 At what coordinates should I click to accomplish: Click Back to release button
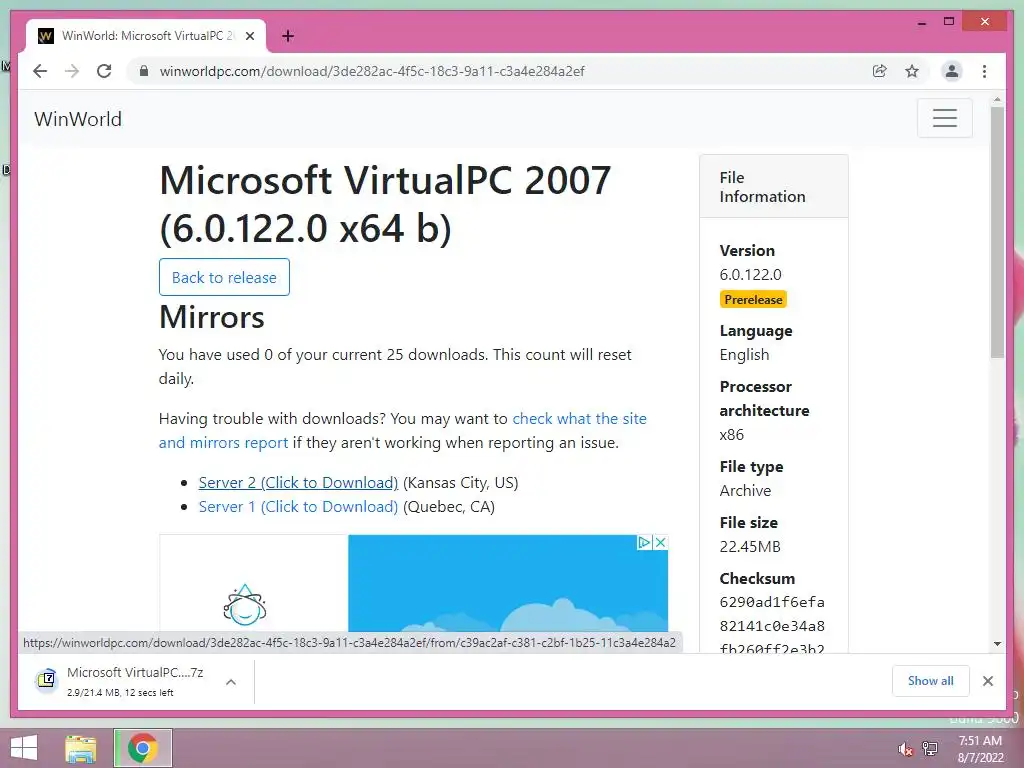pos(224,277)
